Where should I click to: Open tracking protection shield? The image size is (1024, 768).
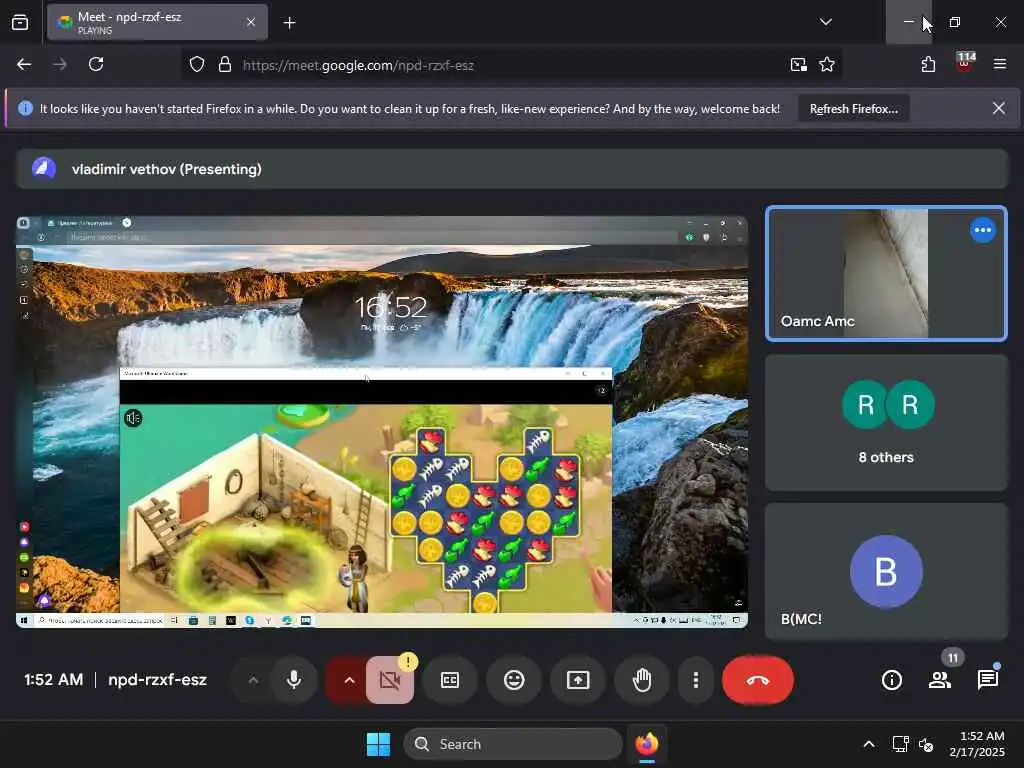tap(197, 64)
